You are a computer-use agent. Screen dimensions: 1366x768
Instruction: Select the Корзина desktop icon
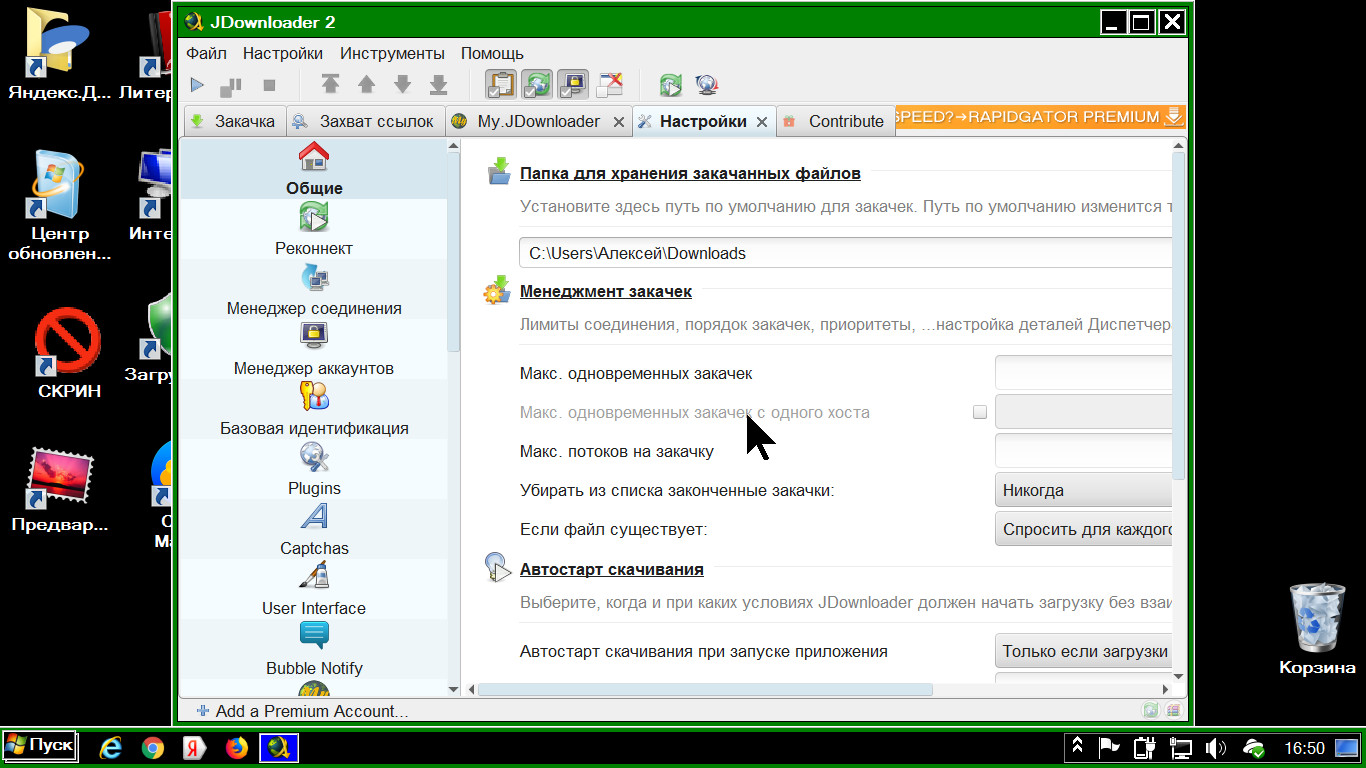(1317, 630)
